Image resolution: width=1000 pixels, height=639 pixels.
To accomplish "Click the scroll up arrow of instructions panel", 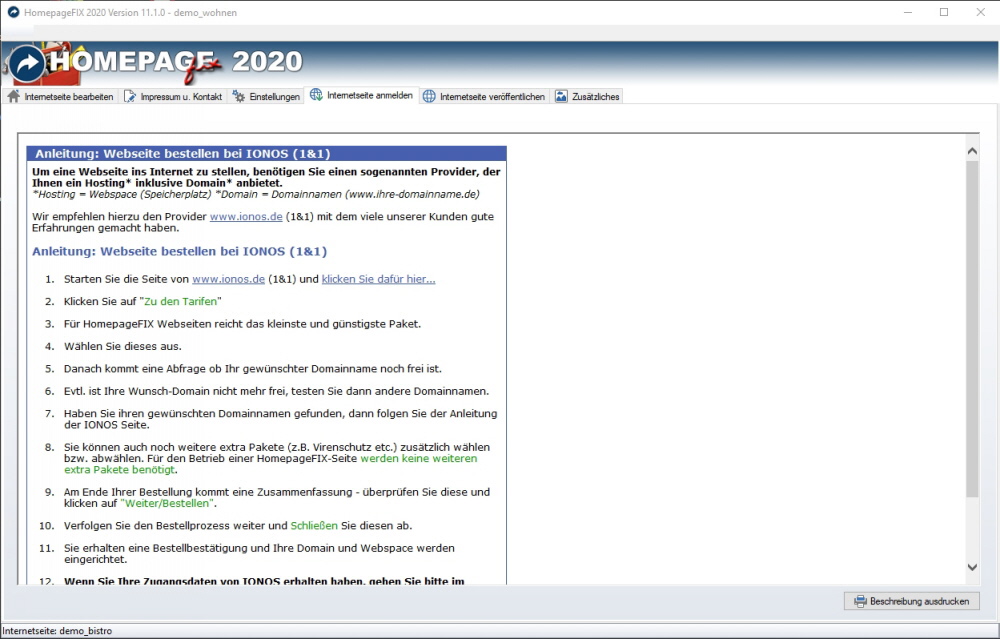I will tap(972, 151).
